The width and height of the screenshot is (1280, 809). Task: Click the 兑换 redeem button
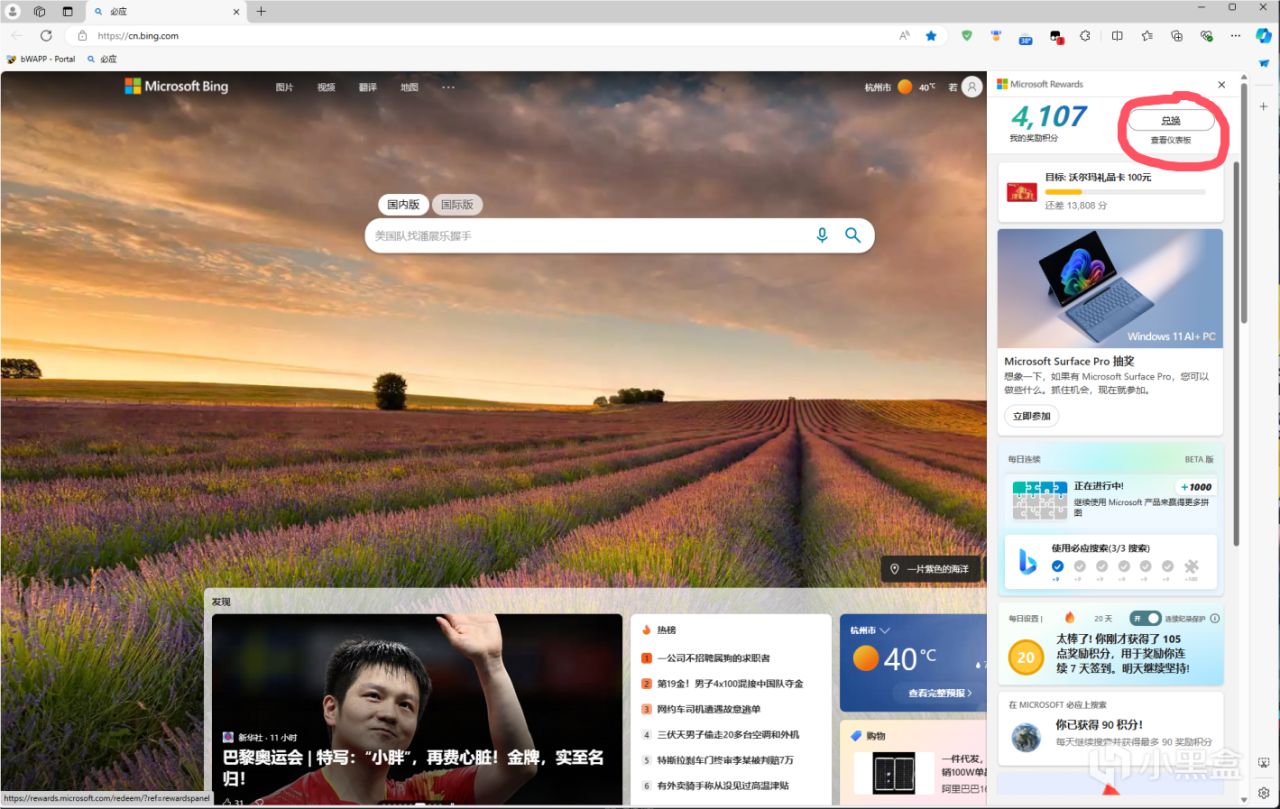point(1170,120)
